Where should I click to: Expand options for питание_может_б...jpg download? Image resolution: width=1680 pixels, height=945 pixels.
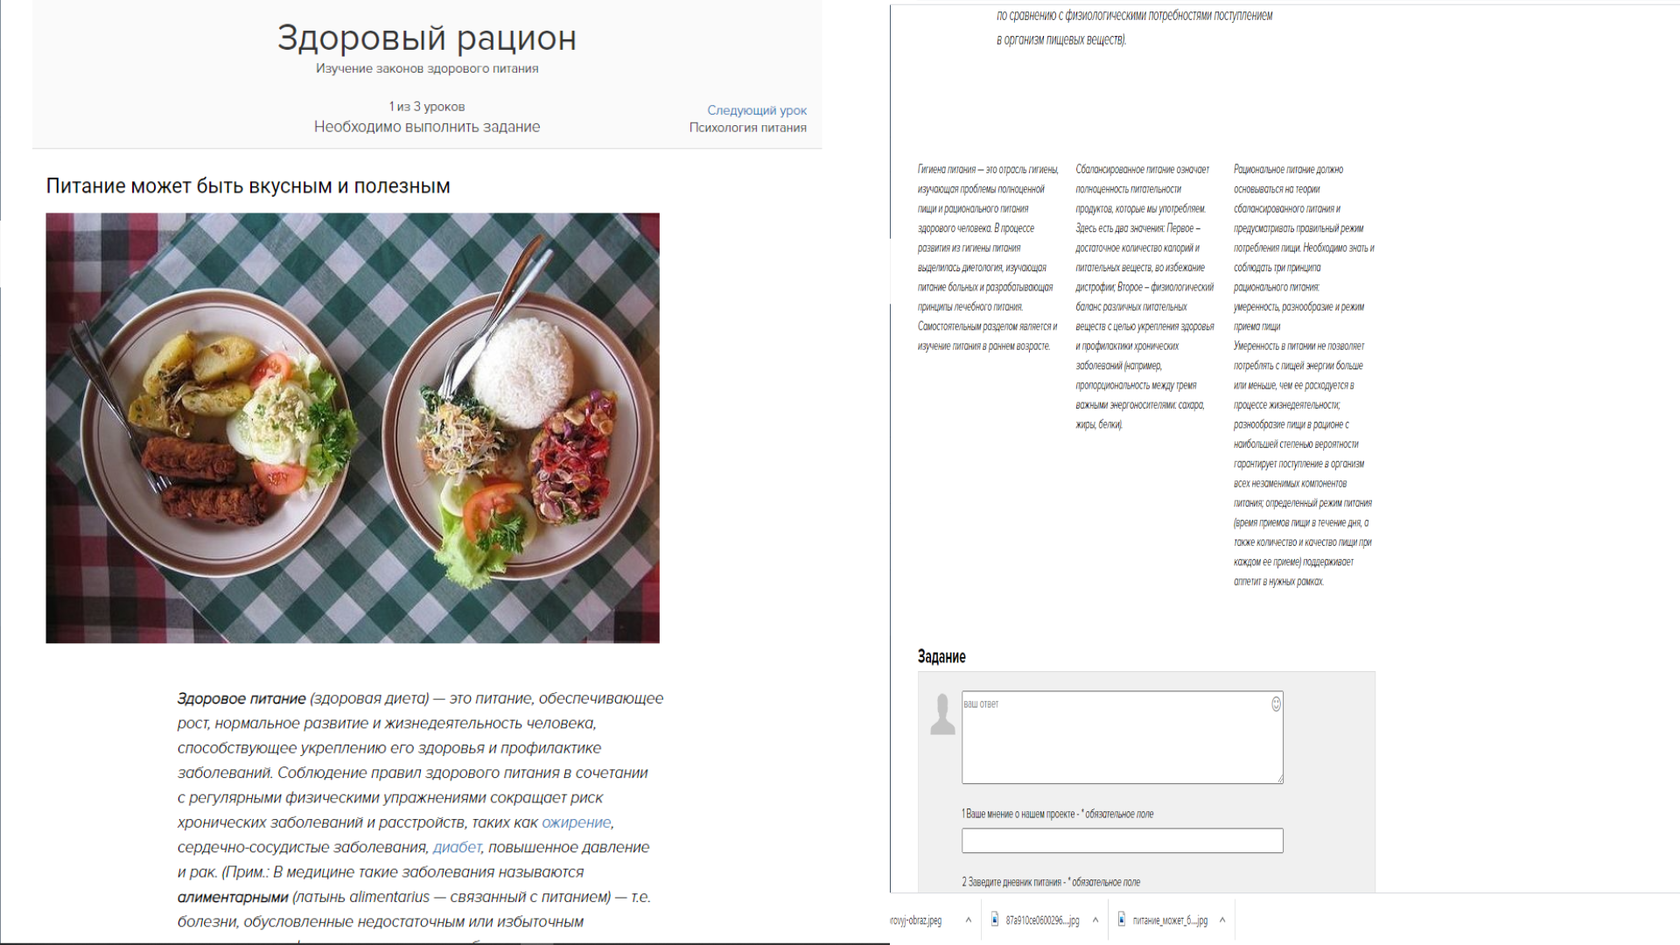(x=1222, y=920)
